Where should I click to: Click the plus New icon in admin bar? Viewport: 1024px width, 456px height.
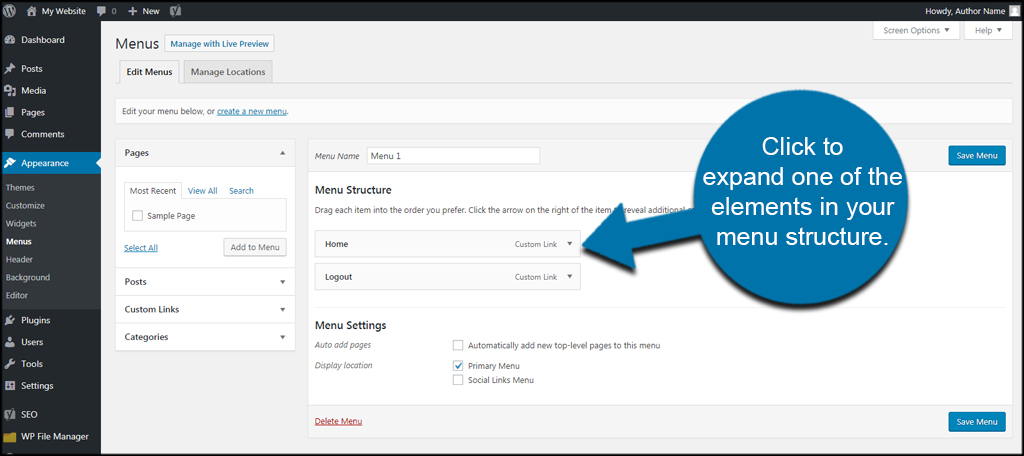(x=133, y=11)
